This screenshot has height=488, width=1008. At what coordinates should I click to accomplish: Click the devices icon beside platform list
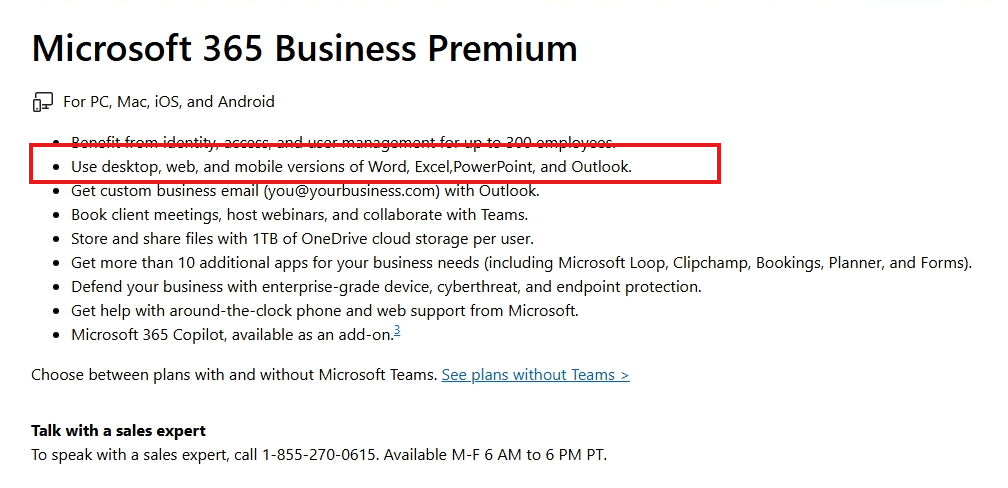pos(42,102)
